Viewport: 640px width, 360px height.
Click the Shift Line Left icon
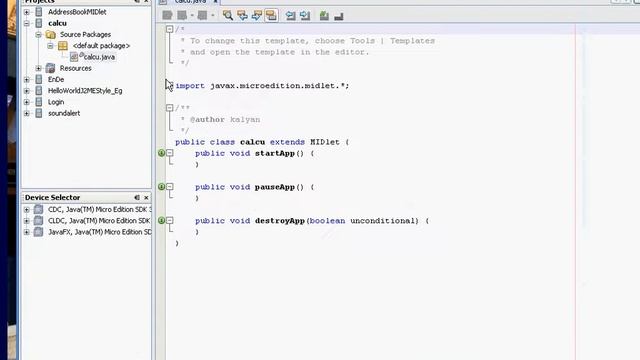[291, 16]
